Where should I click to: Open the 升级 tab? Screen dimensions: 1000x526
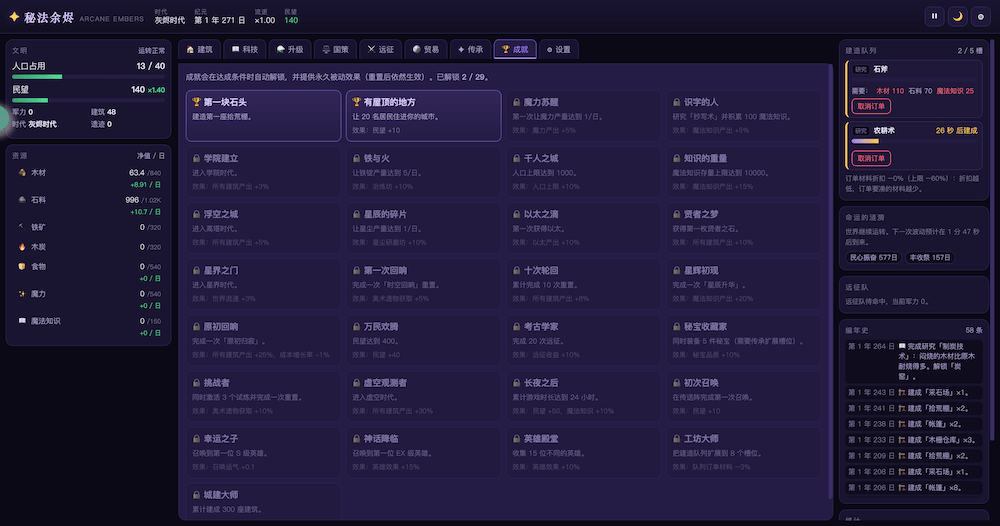290,49
